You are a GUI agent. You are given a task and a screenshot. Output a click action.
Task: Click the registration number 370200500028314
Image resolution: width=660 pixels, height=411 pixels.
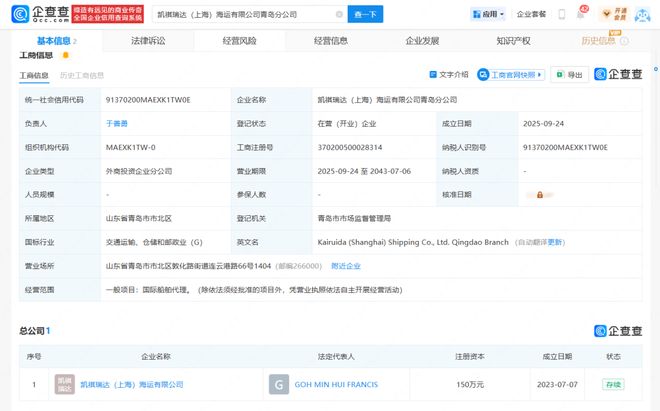(350, 147)
